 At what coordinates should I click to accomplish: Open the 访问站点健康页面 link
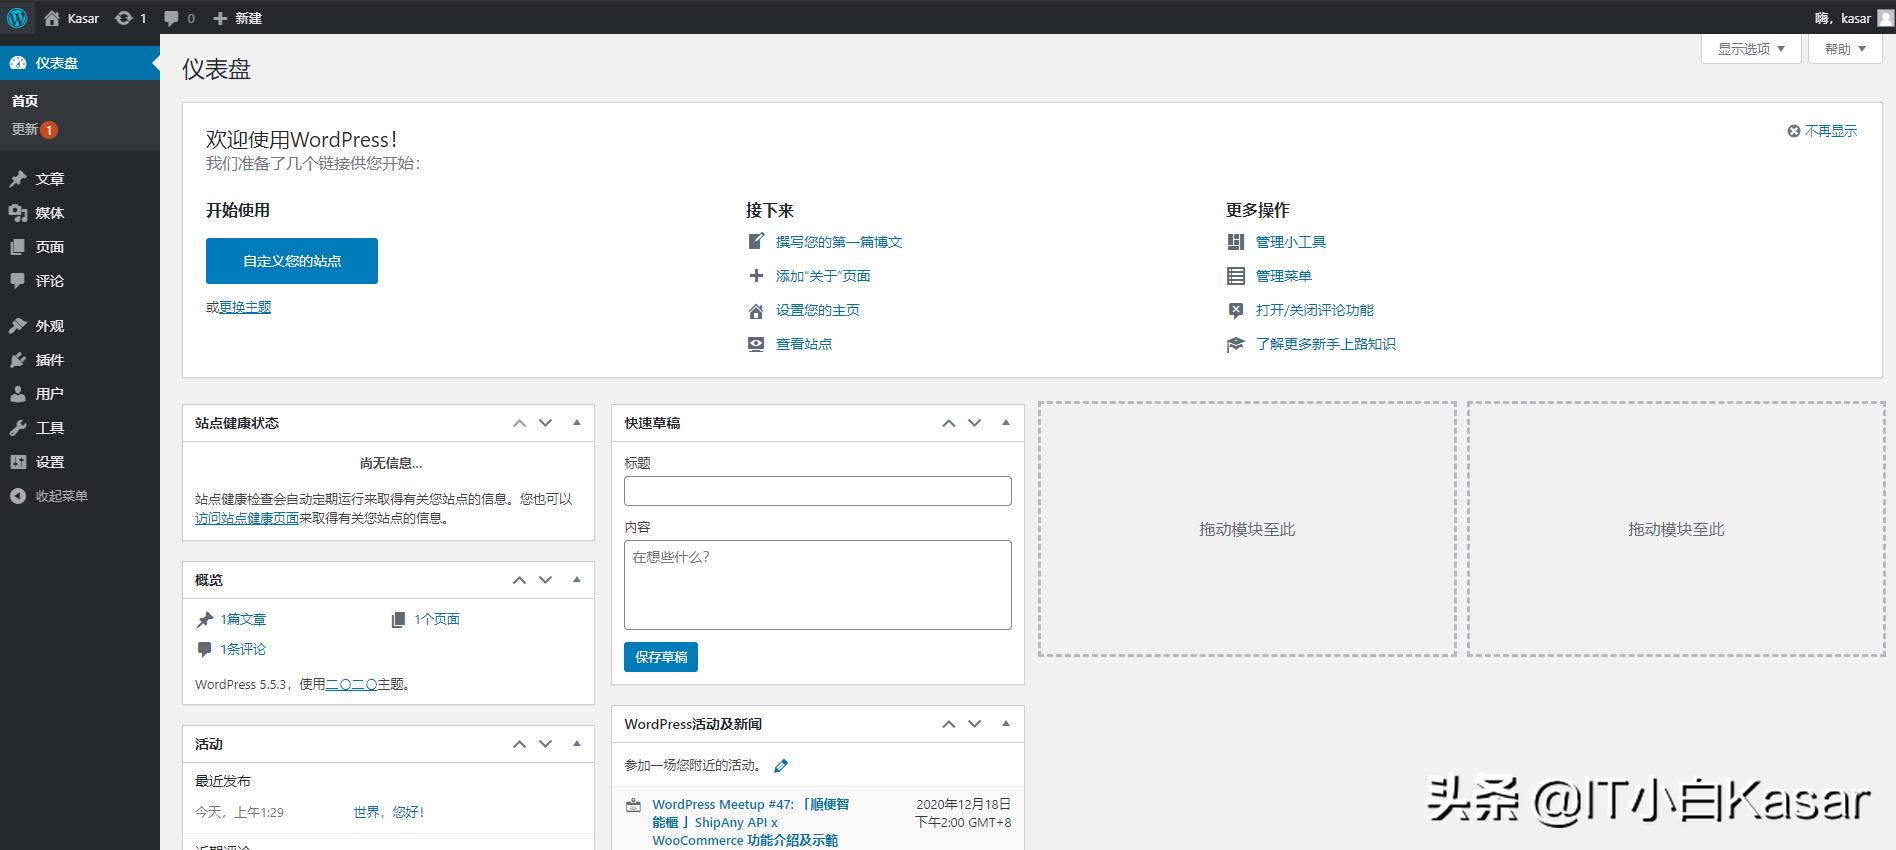[x=247, y=518]
